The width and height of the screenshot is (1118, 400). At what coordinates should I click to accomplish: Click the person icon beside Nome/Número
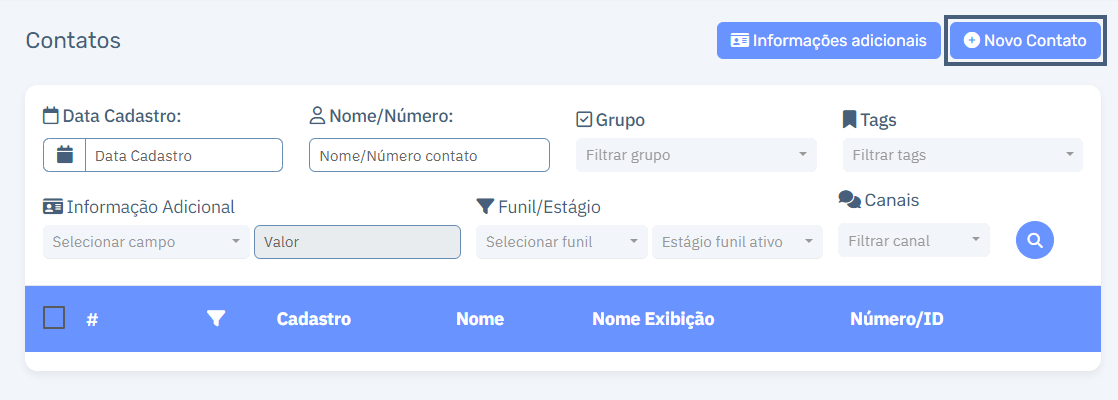click(x=317, y=116)
